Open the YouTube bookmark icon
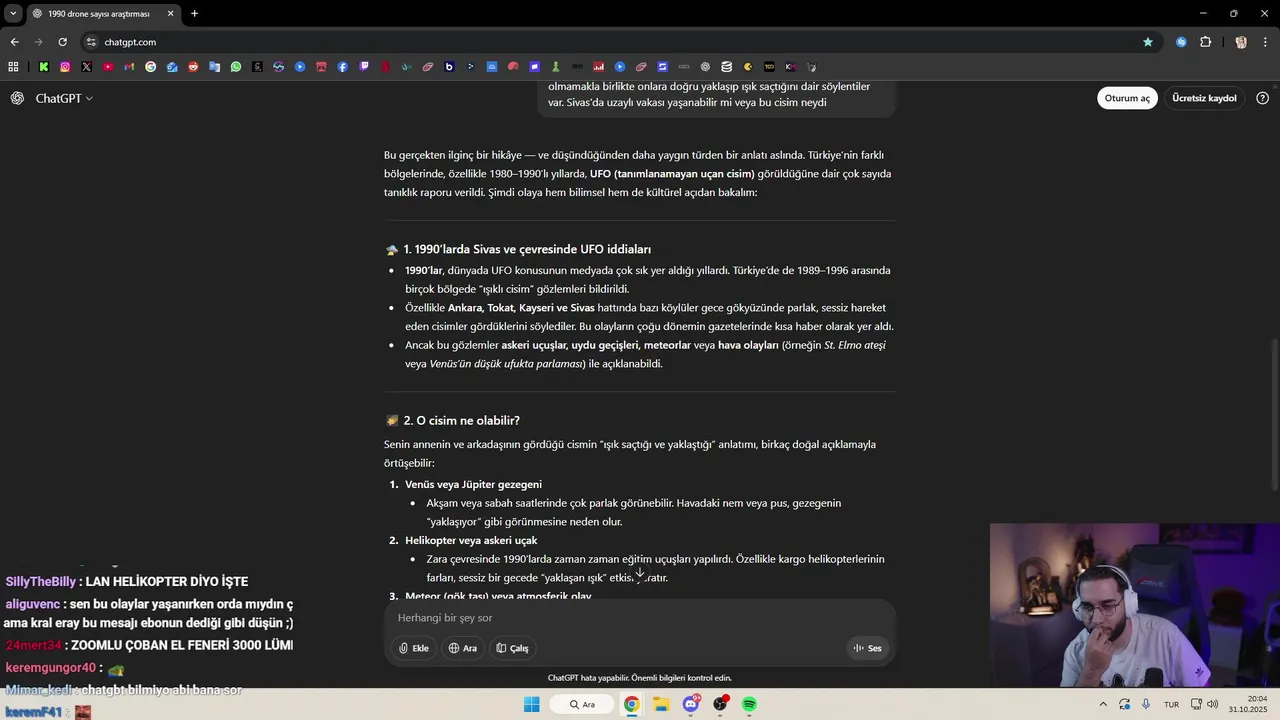Image resolution: width=1280 pixels, height=720 pixels. 108,67
